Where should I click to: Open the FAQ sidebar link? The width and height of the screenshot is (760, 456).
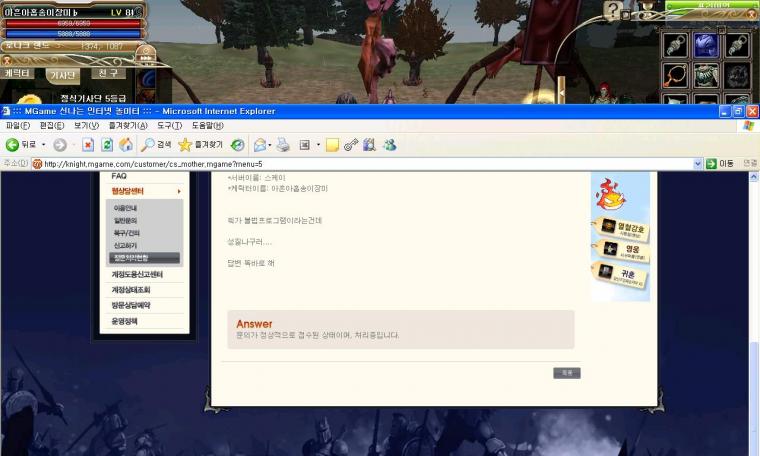(119, 176)
